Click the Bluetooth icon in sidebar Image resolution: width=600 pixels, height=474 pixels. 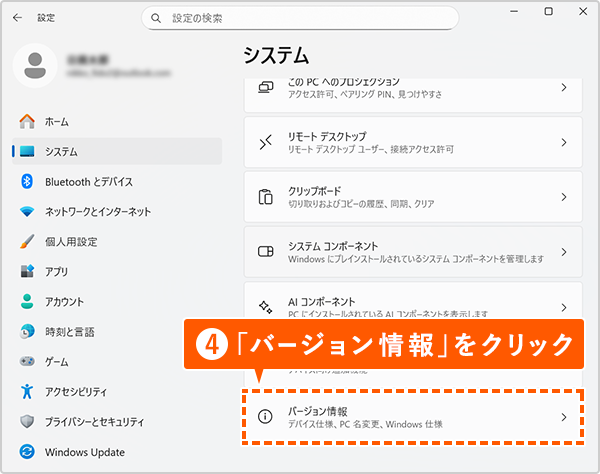click(27, 182)
